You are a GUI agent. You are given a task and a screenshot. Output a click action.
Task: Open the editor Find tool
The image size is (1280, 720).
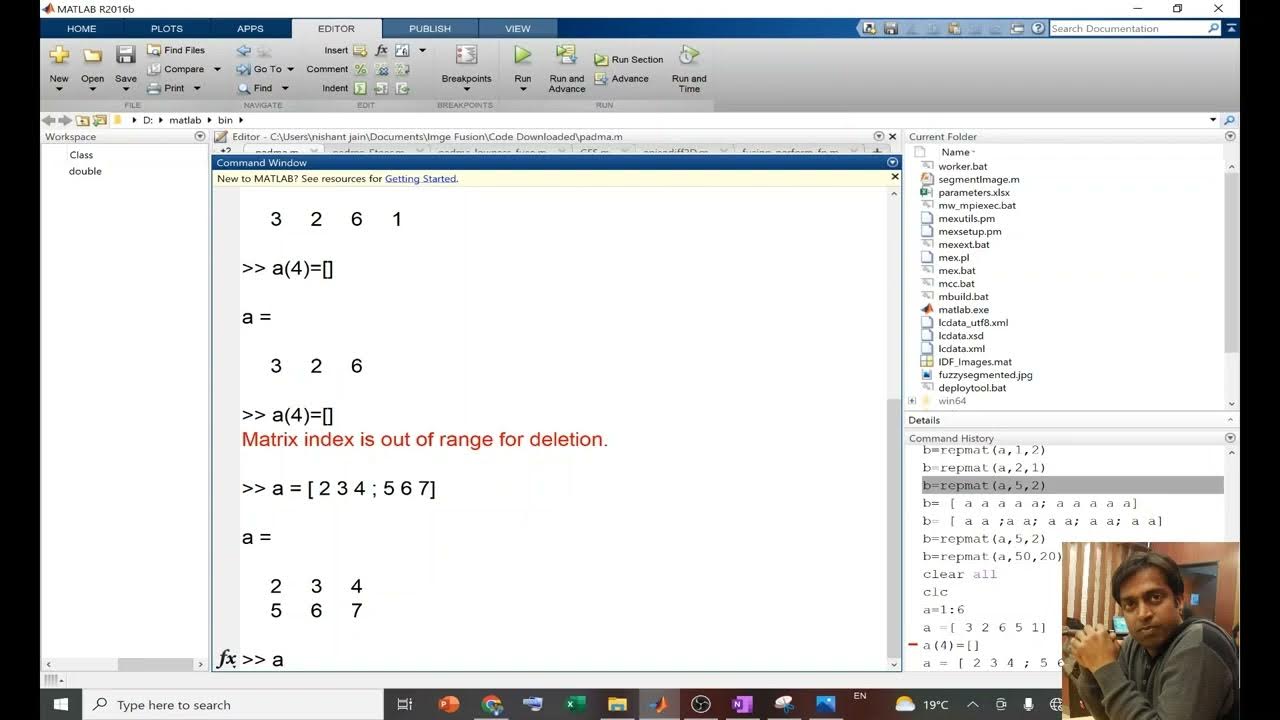(255, 88)
